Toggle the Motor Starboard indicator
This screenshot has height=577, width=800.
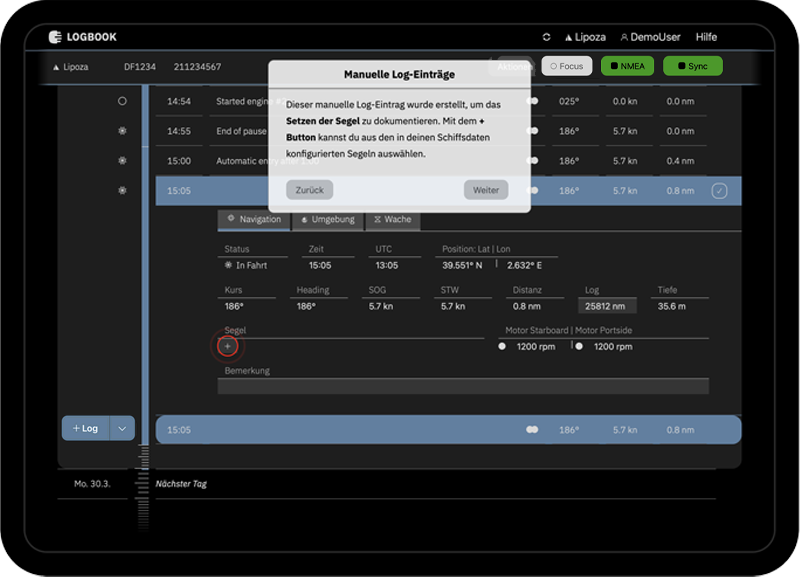pyautogui.click(x=502, y=346)
